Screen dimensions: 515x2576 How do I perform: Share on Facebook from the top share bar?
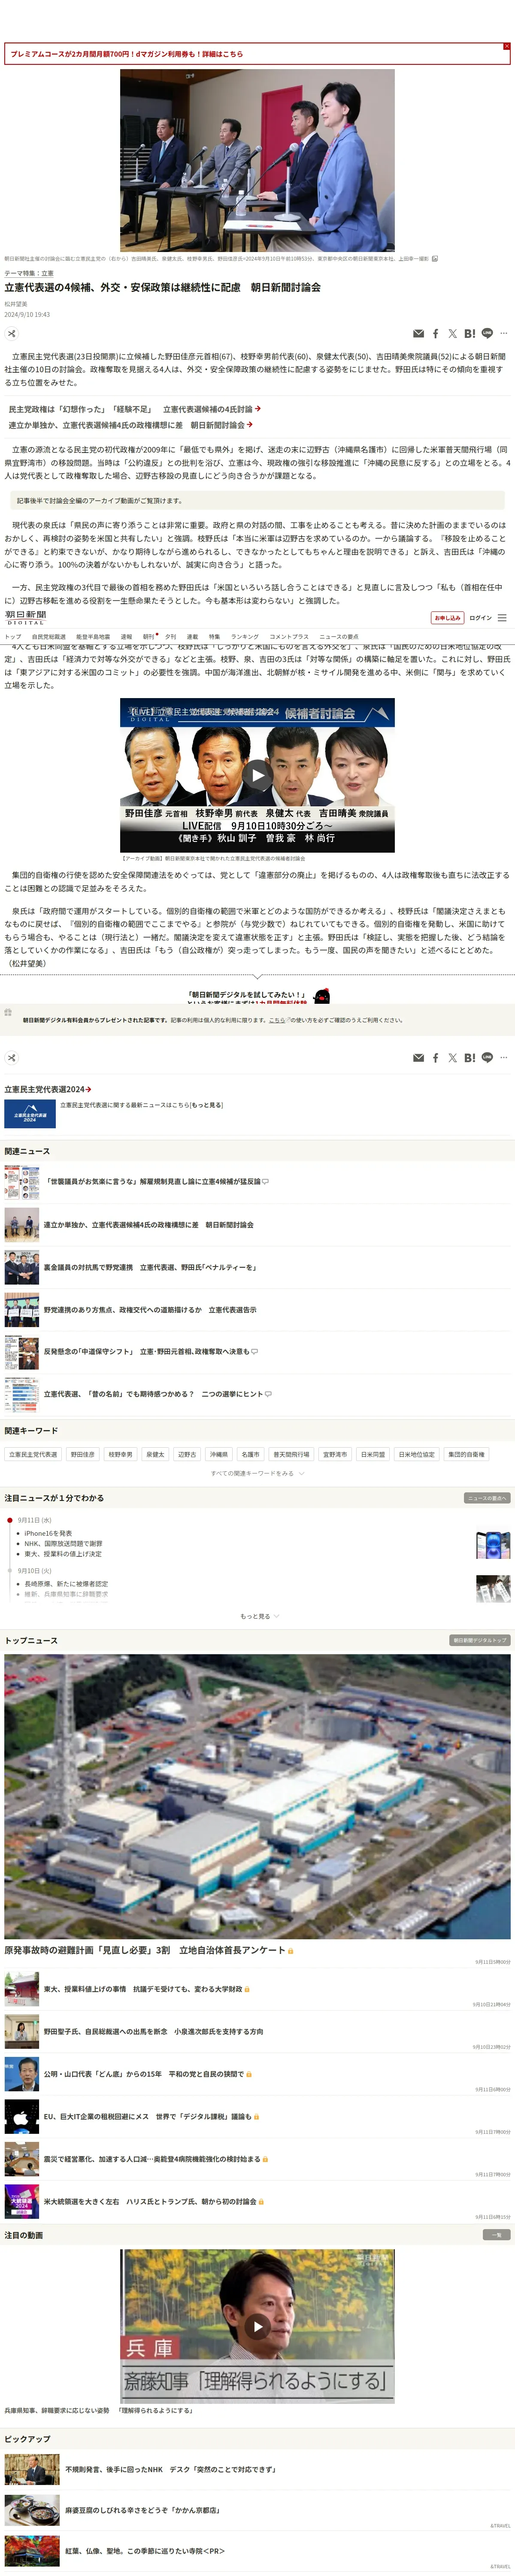[x=435, y=334]
